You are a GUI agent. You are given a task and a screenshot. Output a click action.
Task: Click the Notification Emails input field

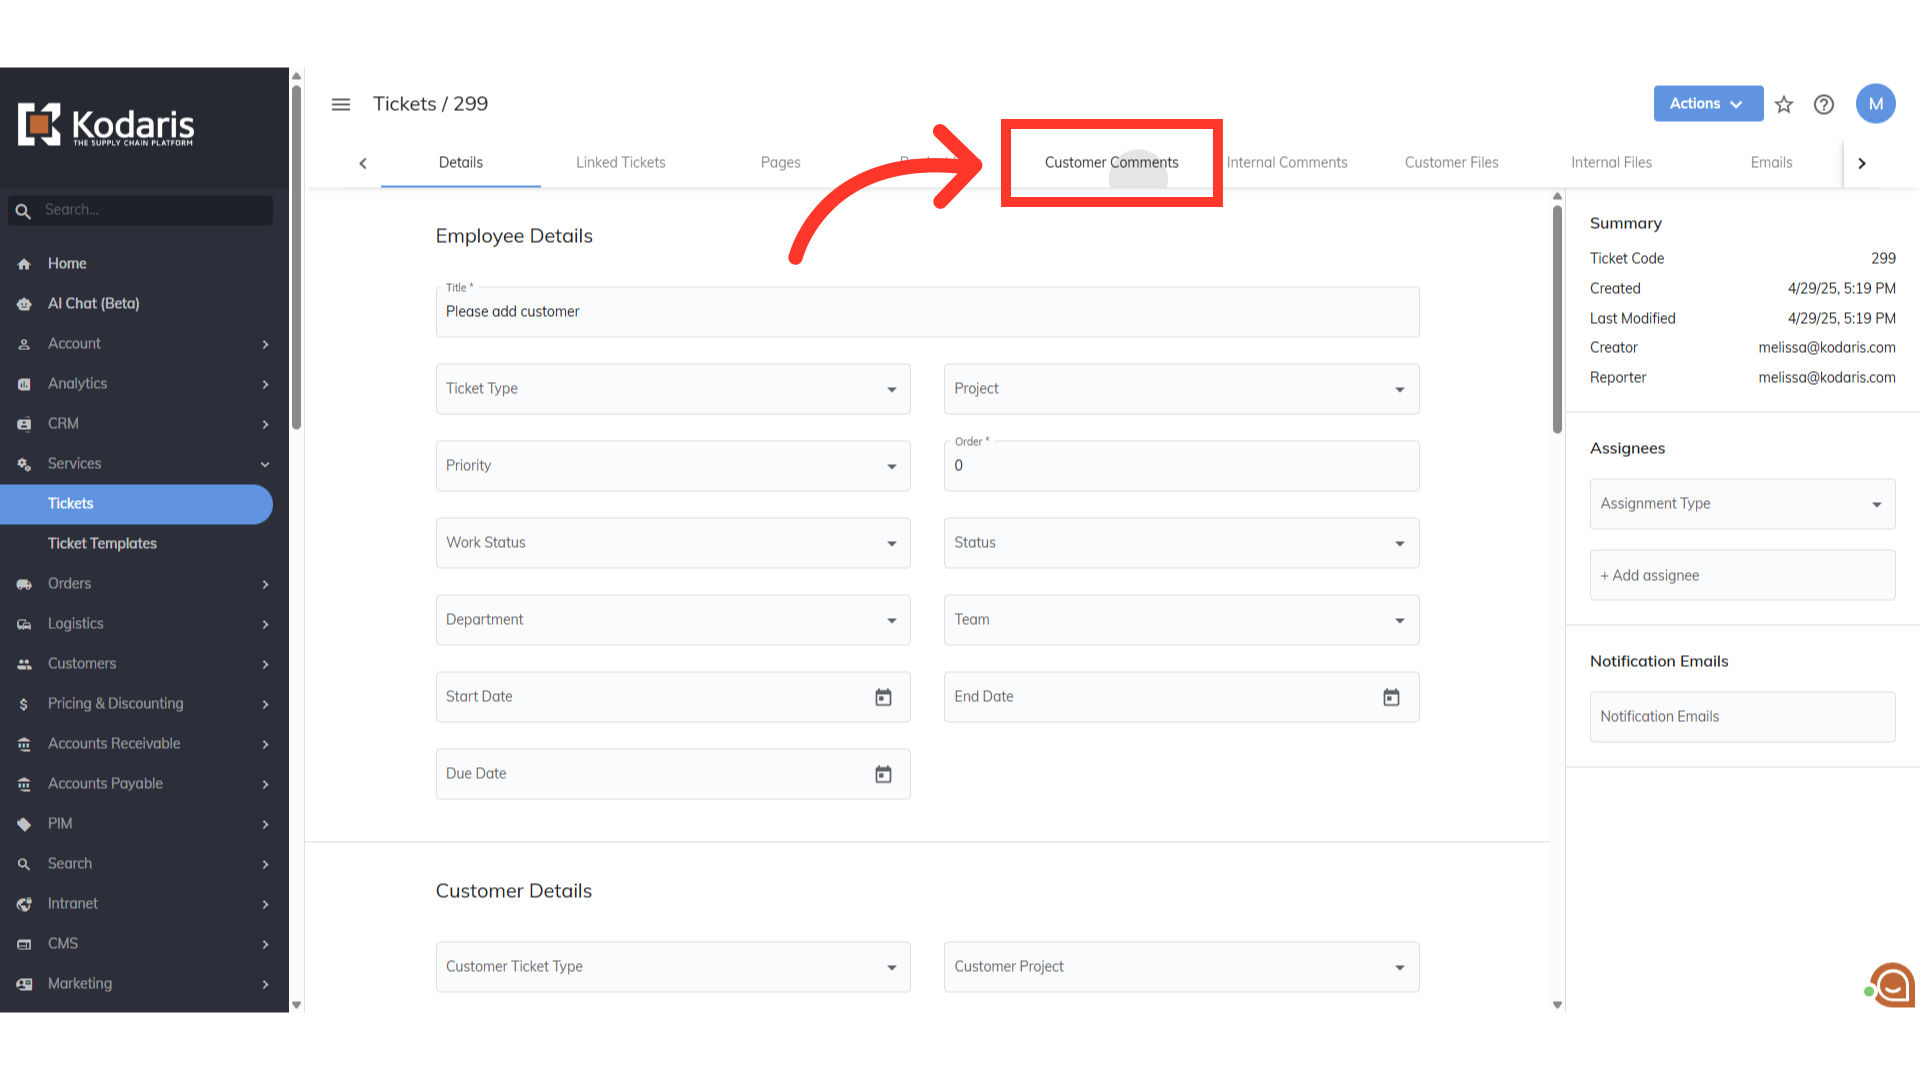(x=1742, y=717)
